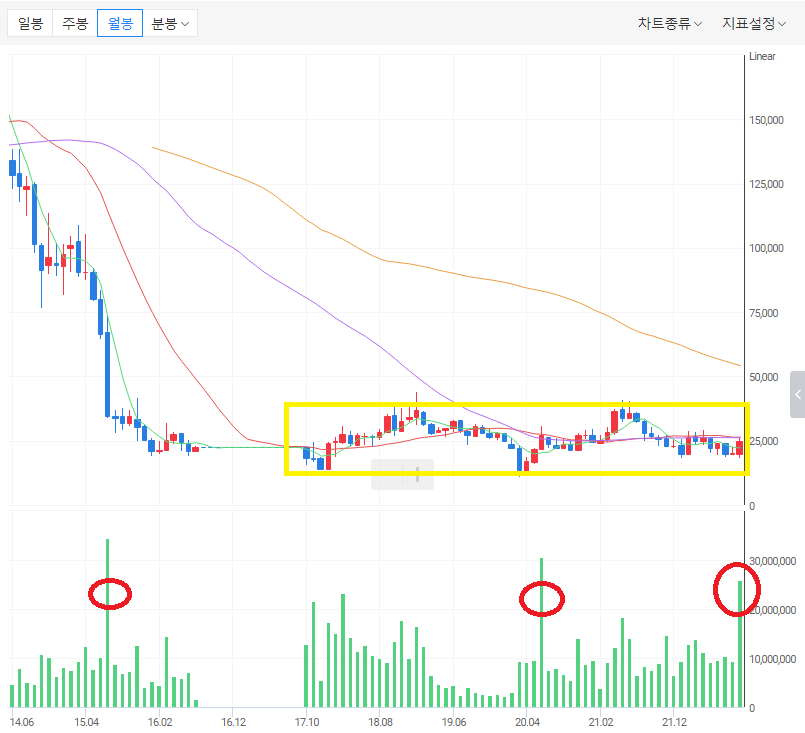Open the 분봉 minute chart dropdown
The height and width of the screenshot is (733, 805).
pyautogui.click(x=170, y=23)
